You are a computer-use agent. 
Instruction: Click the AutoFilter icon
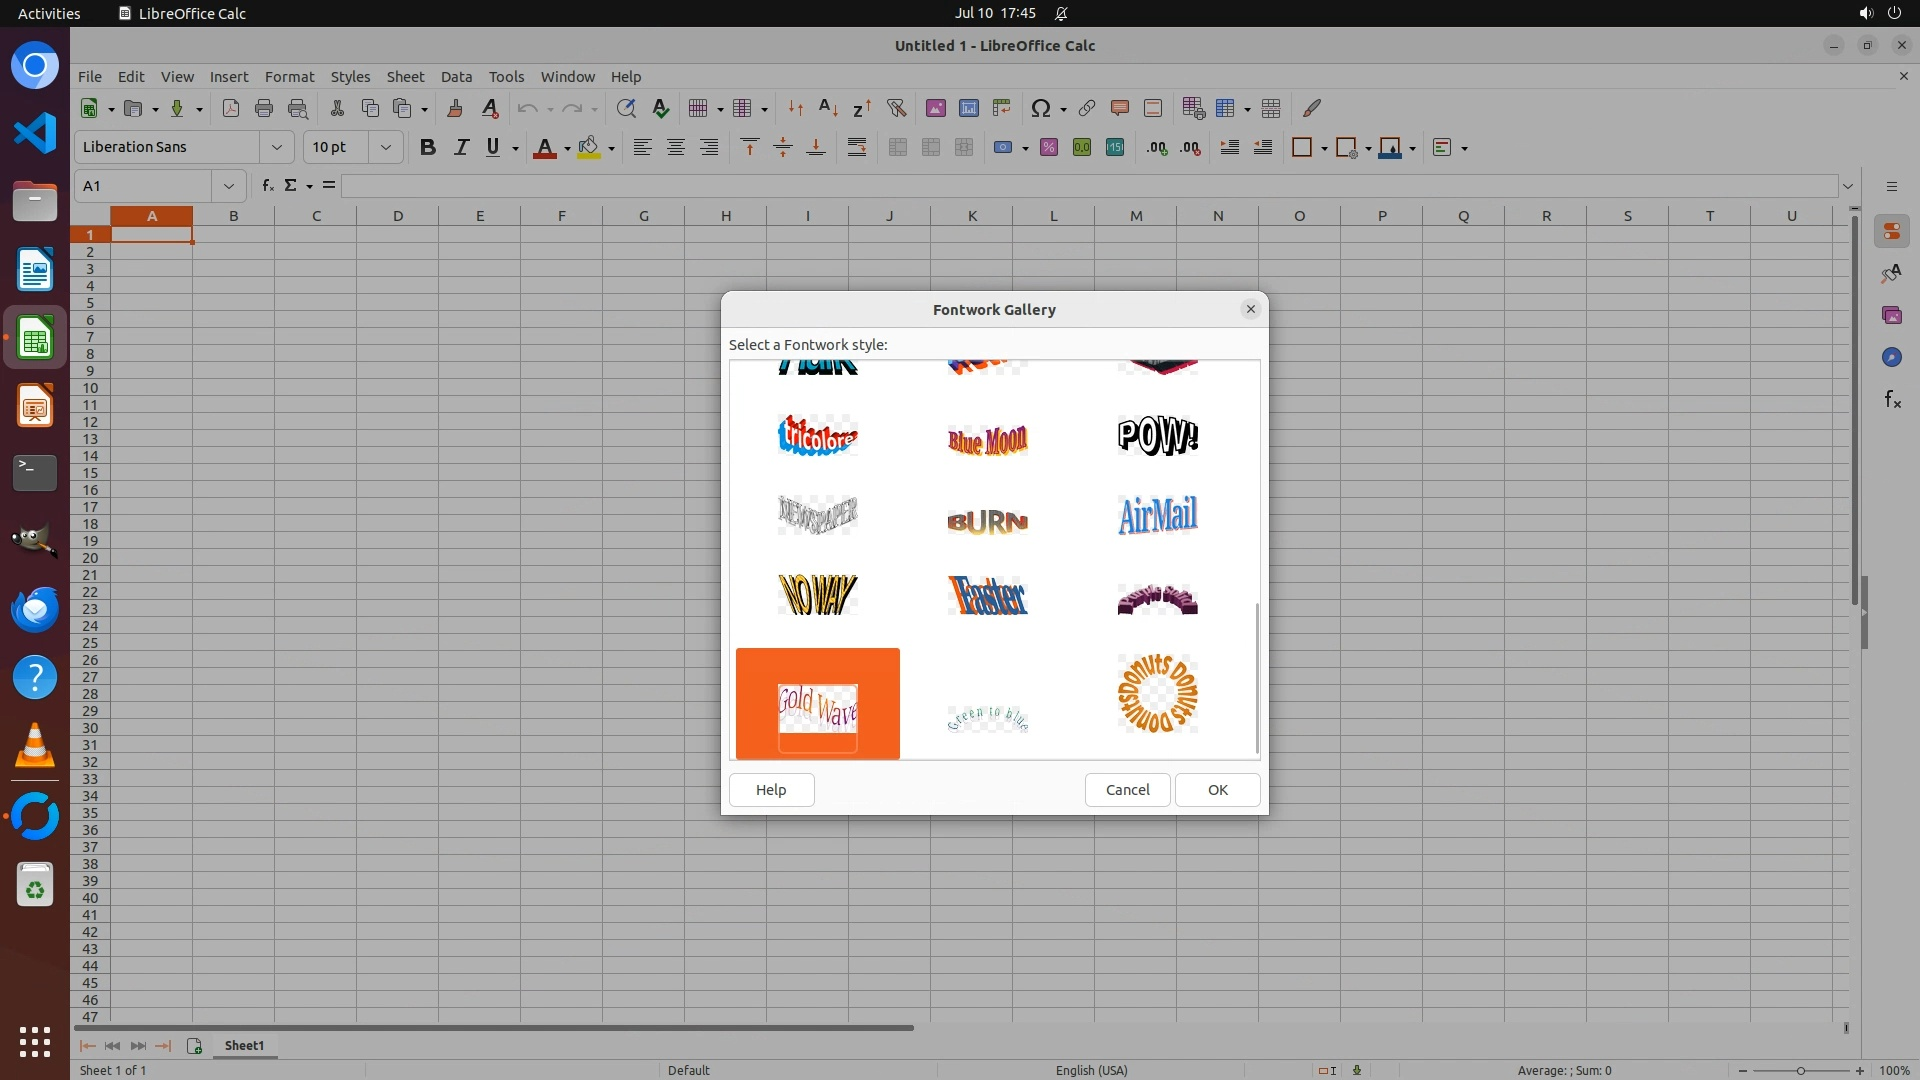point(896,108)
